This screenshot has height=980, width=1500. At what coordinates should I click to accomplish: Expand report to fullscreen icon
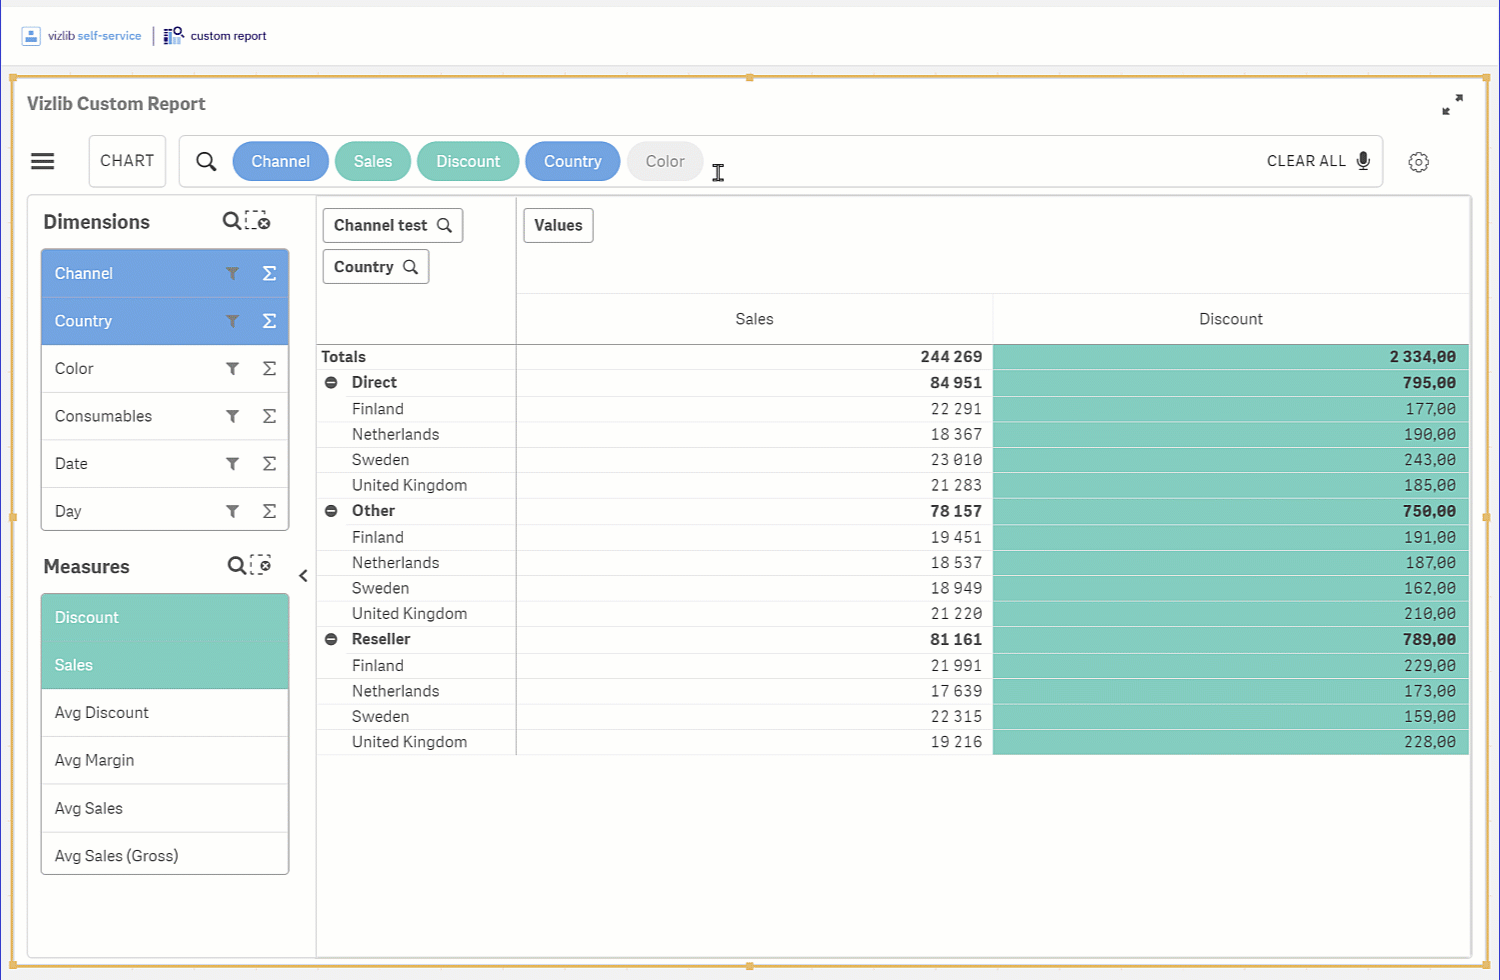1452,105
